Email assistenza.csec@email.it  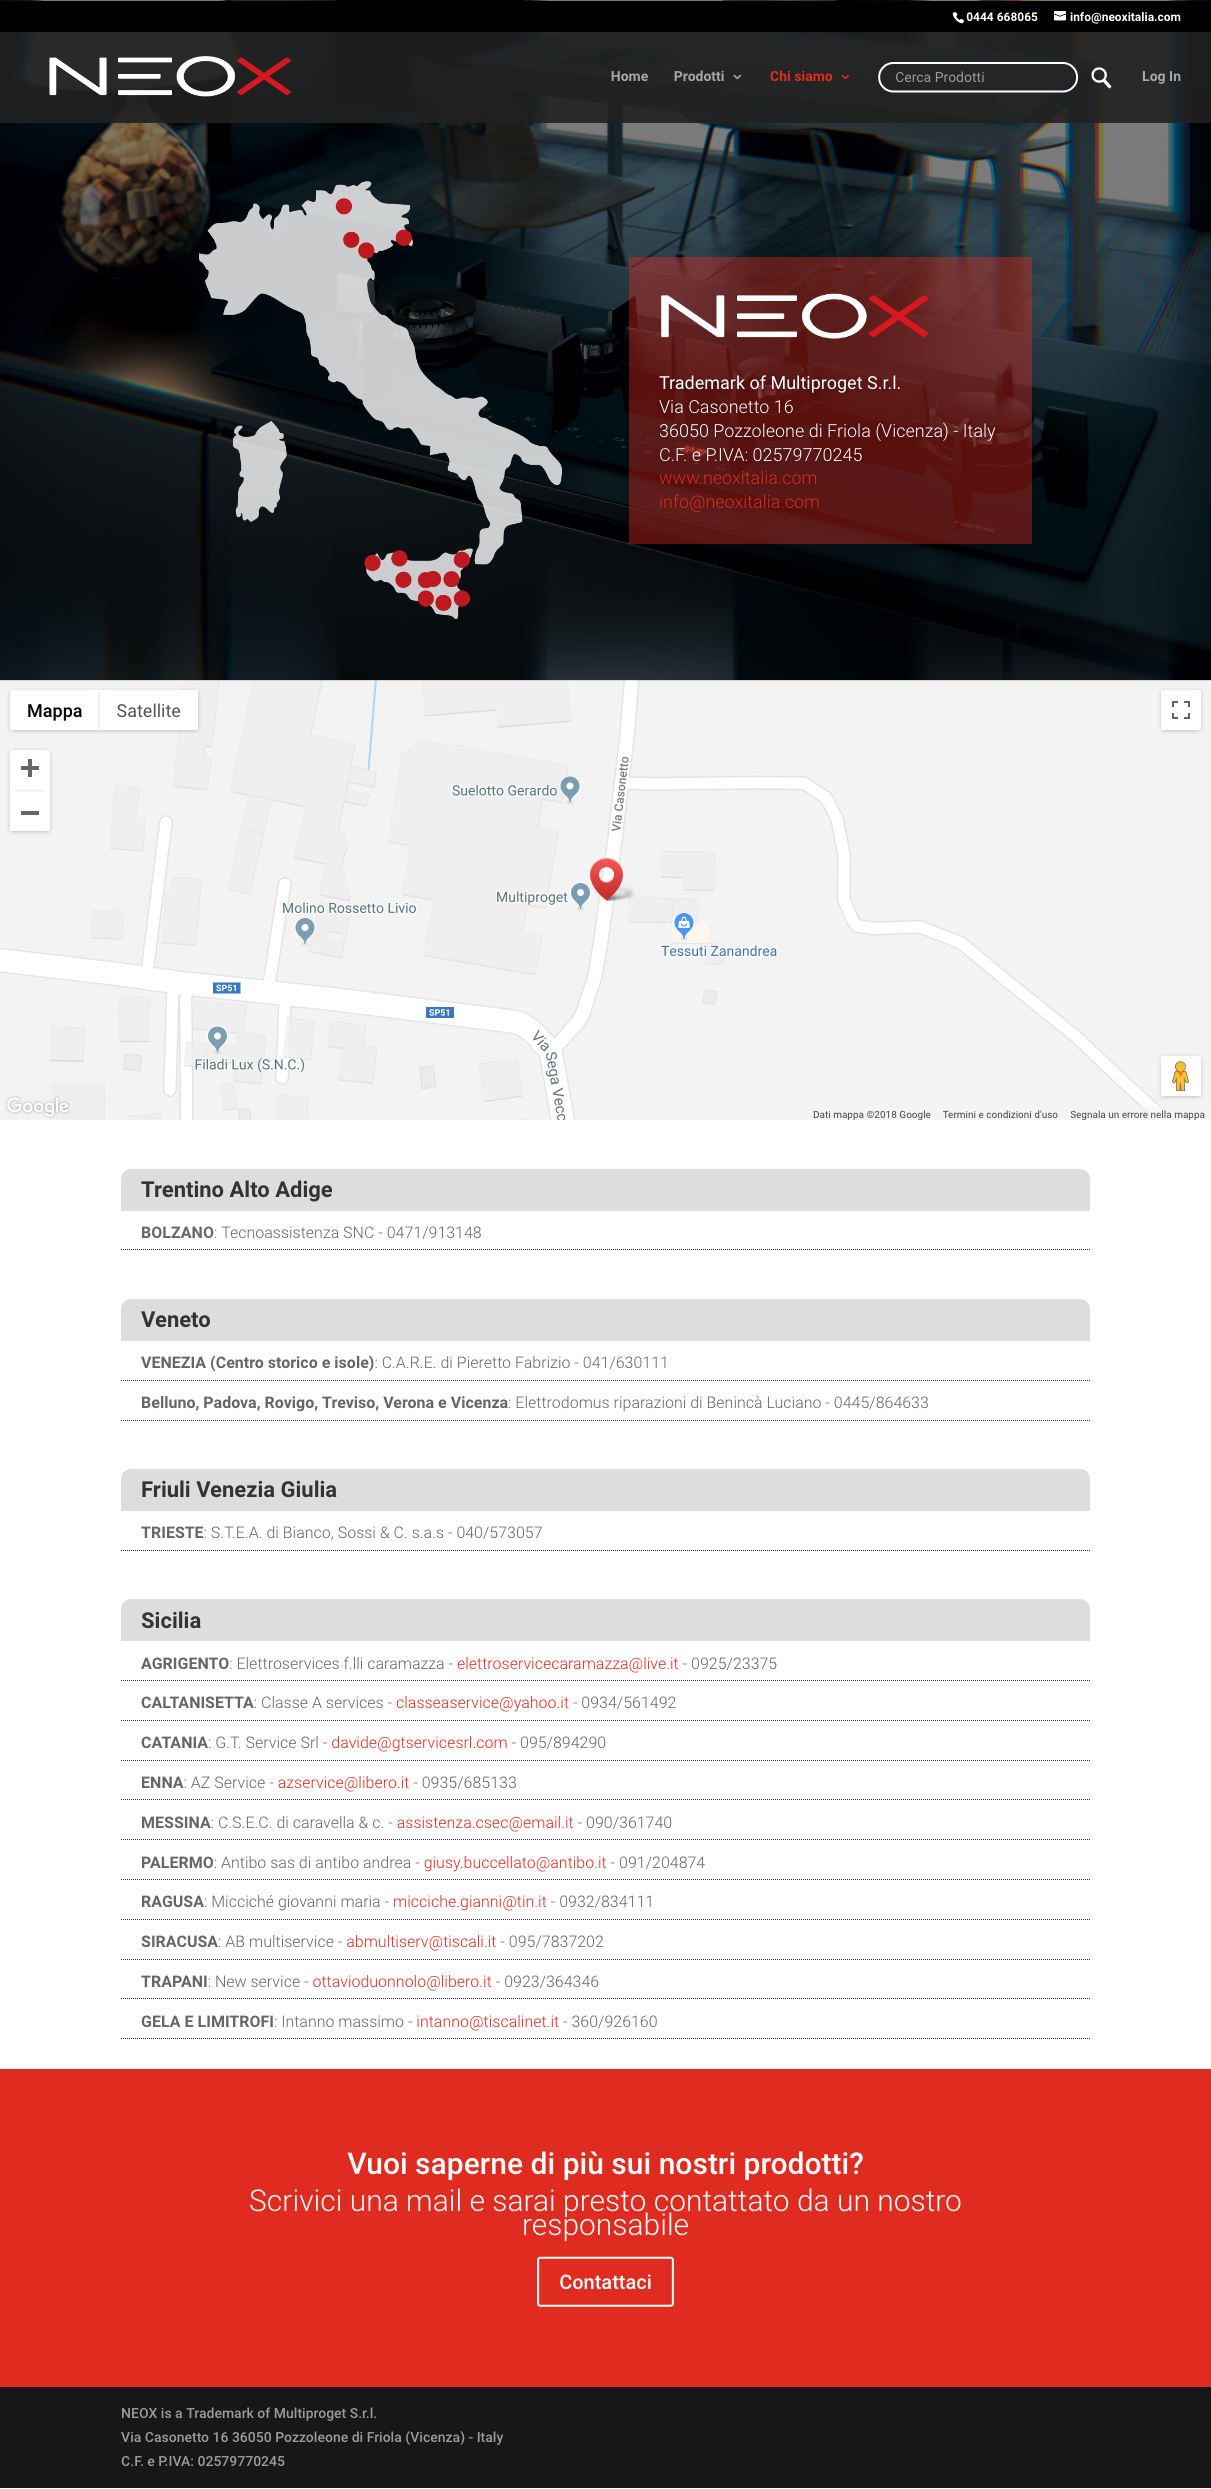click(x=485, y=1823)
